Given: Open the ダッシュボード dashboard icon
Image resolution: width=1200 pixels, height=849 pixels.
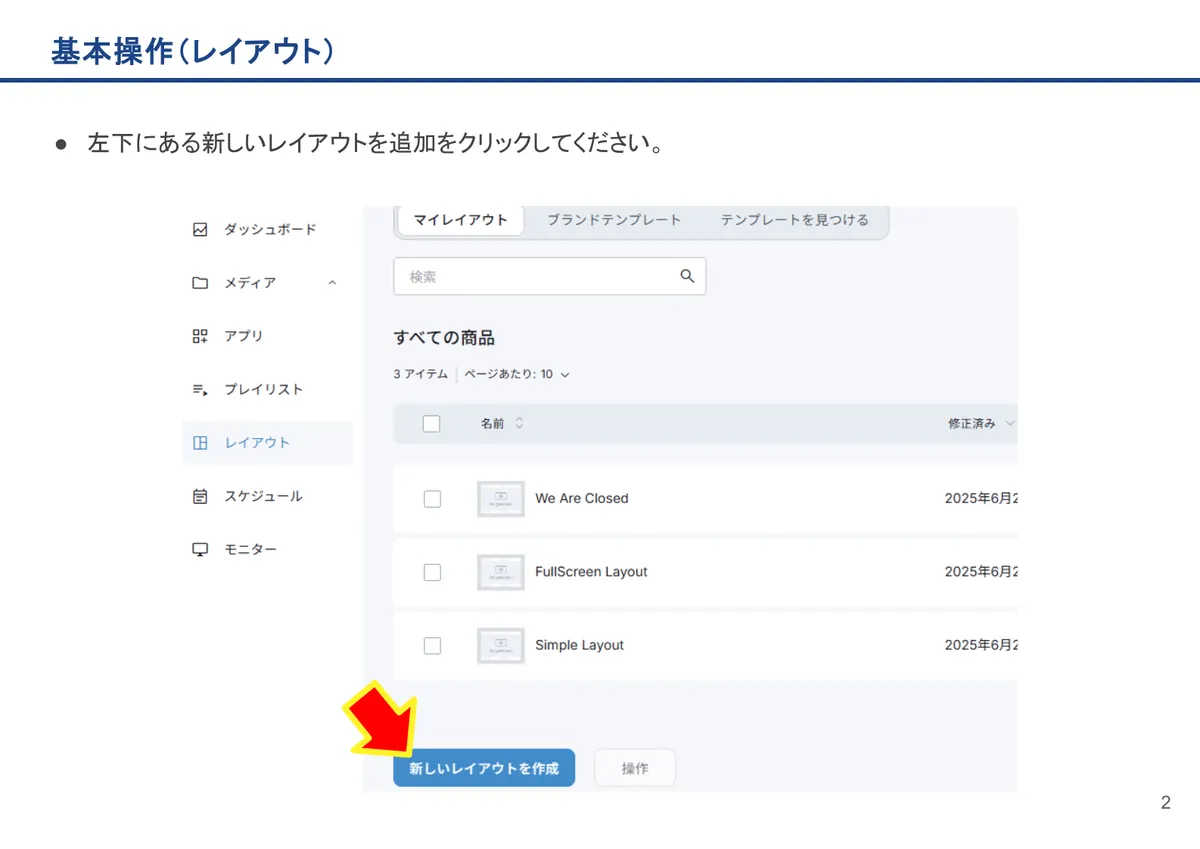Looking at the screenshot, I should pos(200,229).
